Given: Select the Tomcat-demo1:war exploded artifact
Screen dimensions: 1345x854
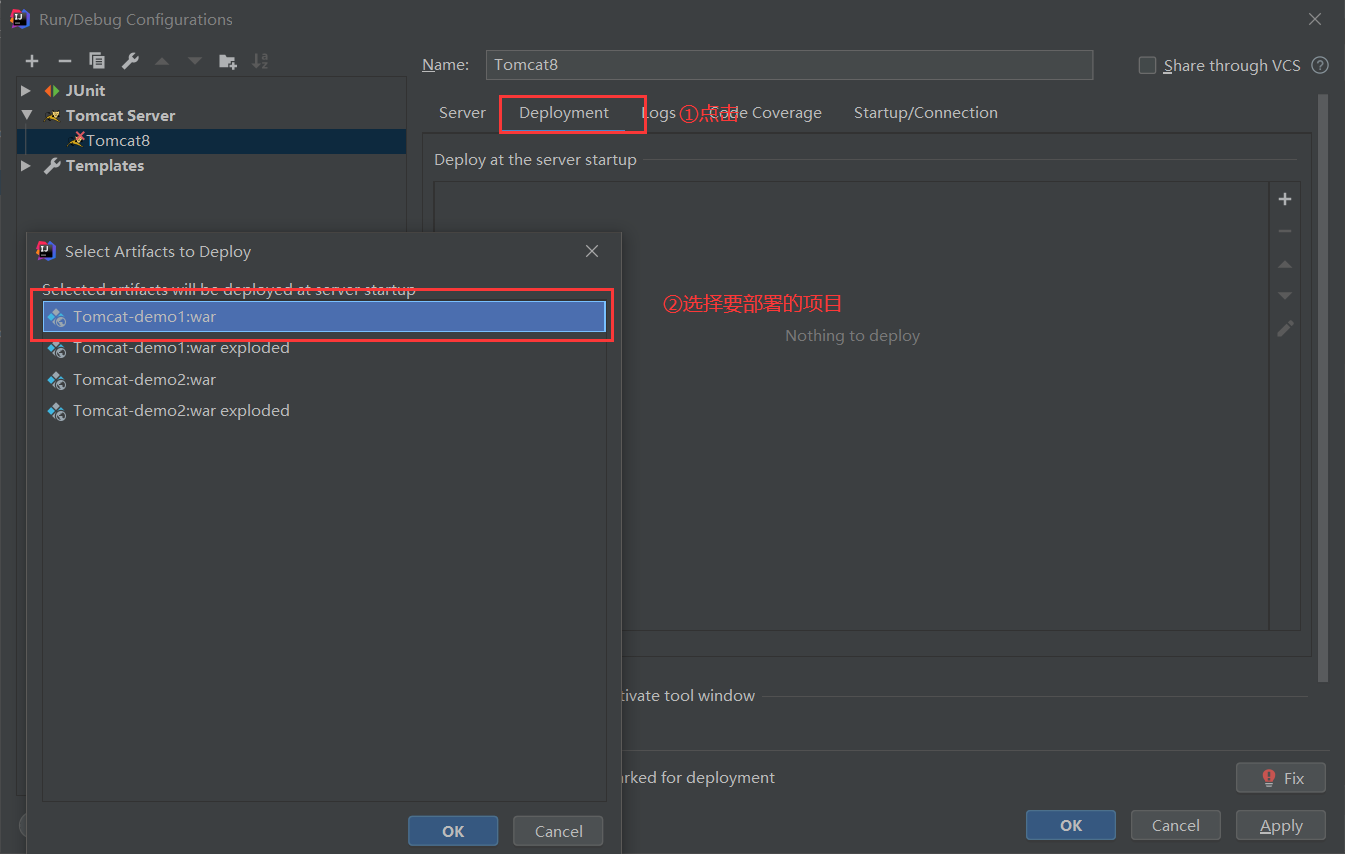Looking at the screenshot, I should pos(324,348).
